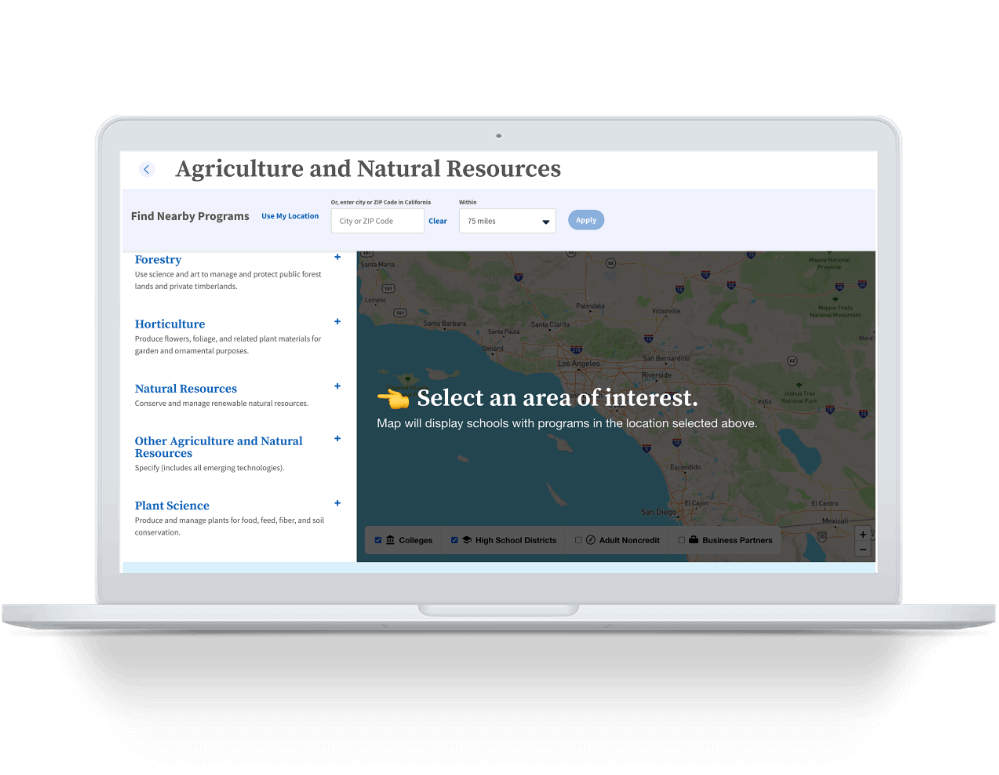Screen dimensions: 999x775
Task: Click the Business Partners briefcase icon
Action: [x=694, y=540]
